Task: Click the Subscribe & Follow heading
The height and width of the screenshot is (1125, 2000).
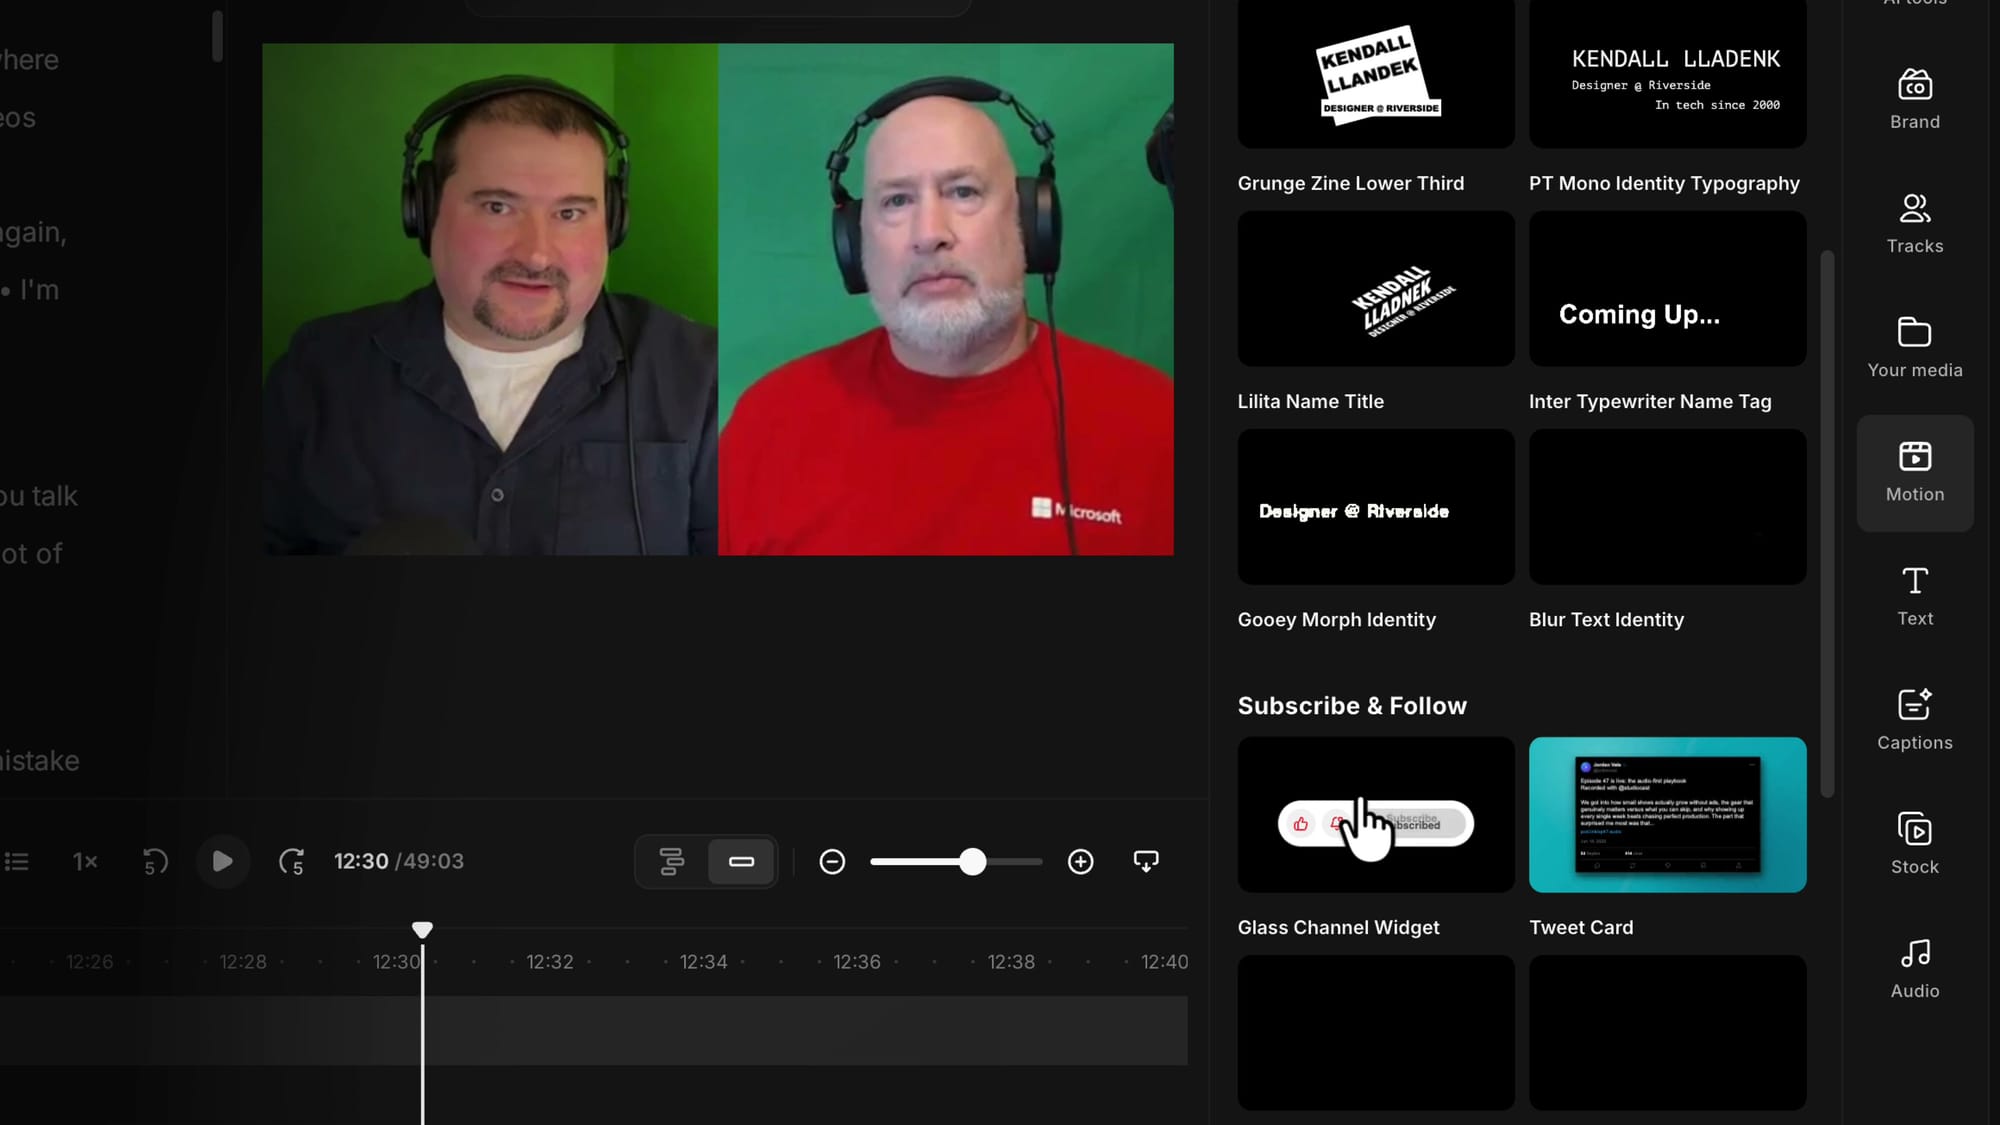Action: click(1352, 706)
